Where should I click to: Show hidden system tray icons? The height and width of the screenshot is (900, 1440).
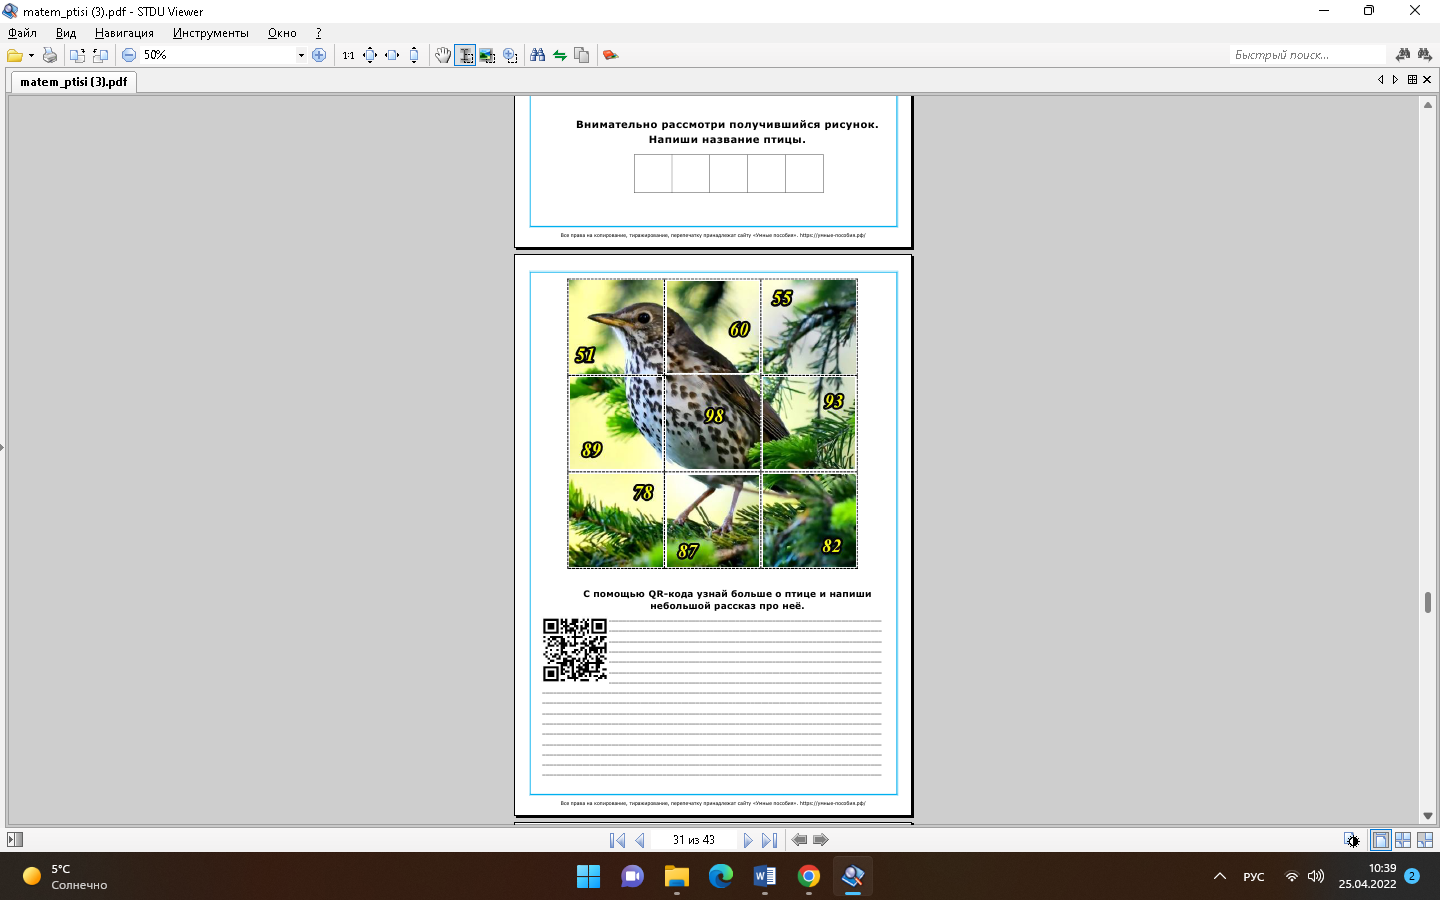click(x=1219, y=877)
